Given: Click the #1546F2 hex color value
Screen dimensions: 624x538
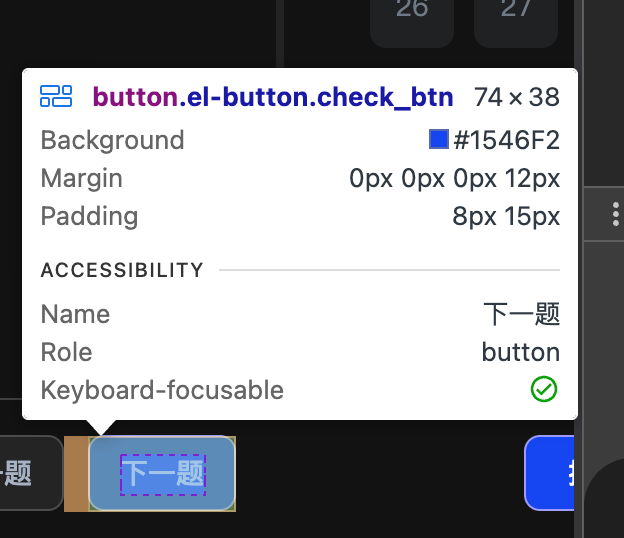Looking at the screenshot, I should coord(506,140).
